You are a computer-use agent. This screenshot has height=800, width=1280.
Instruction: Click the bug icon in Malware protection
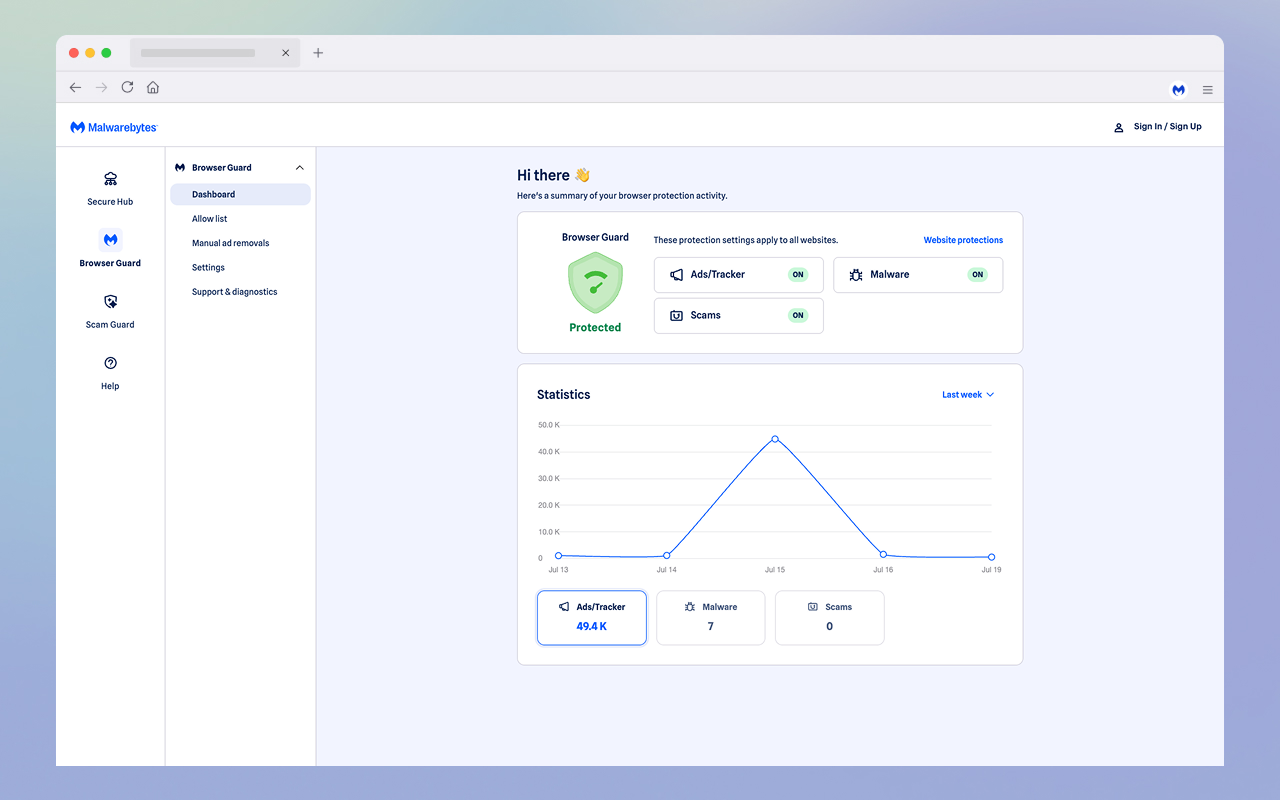click(856, 274)
